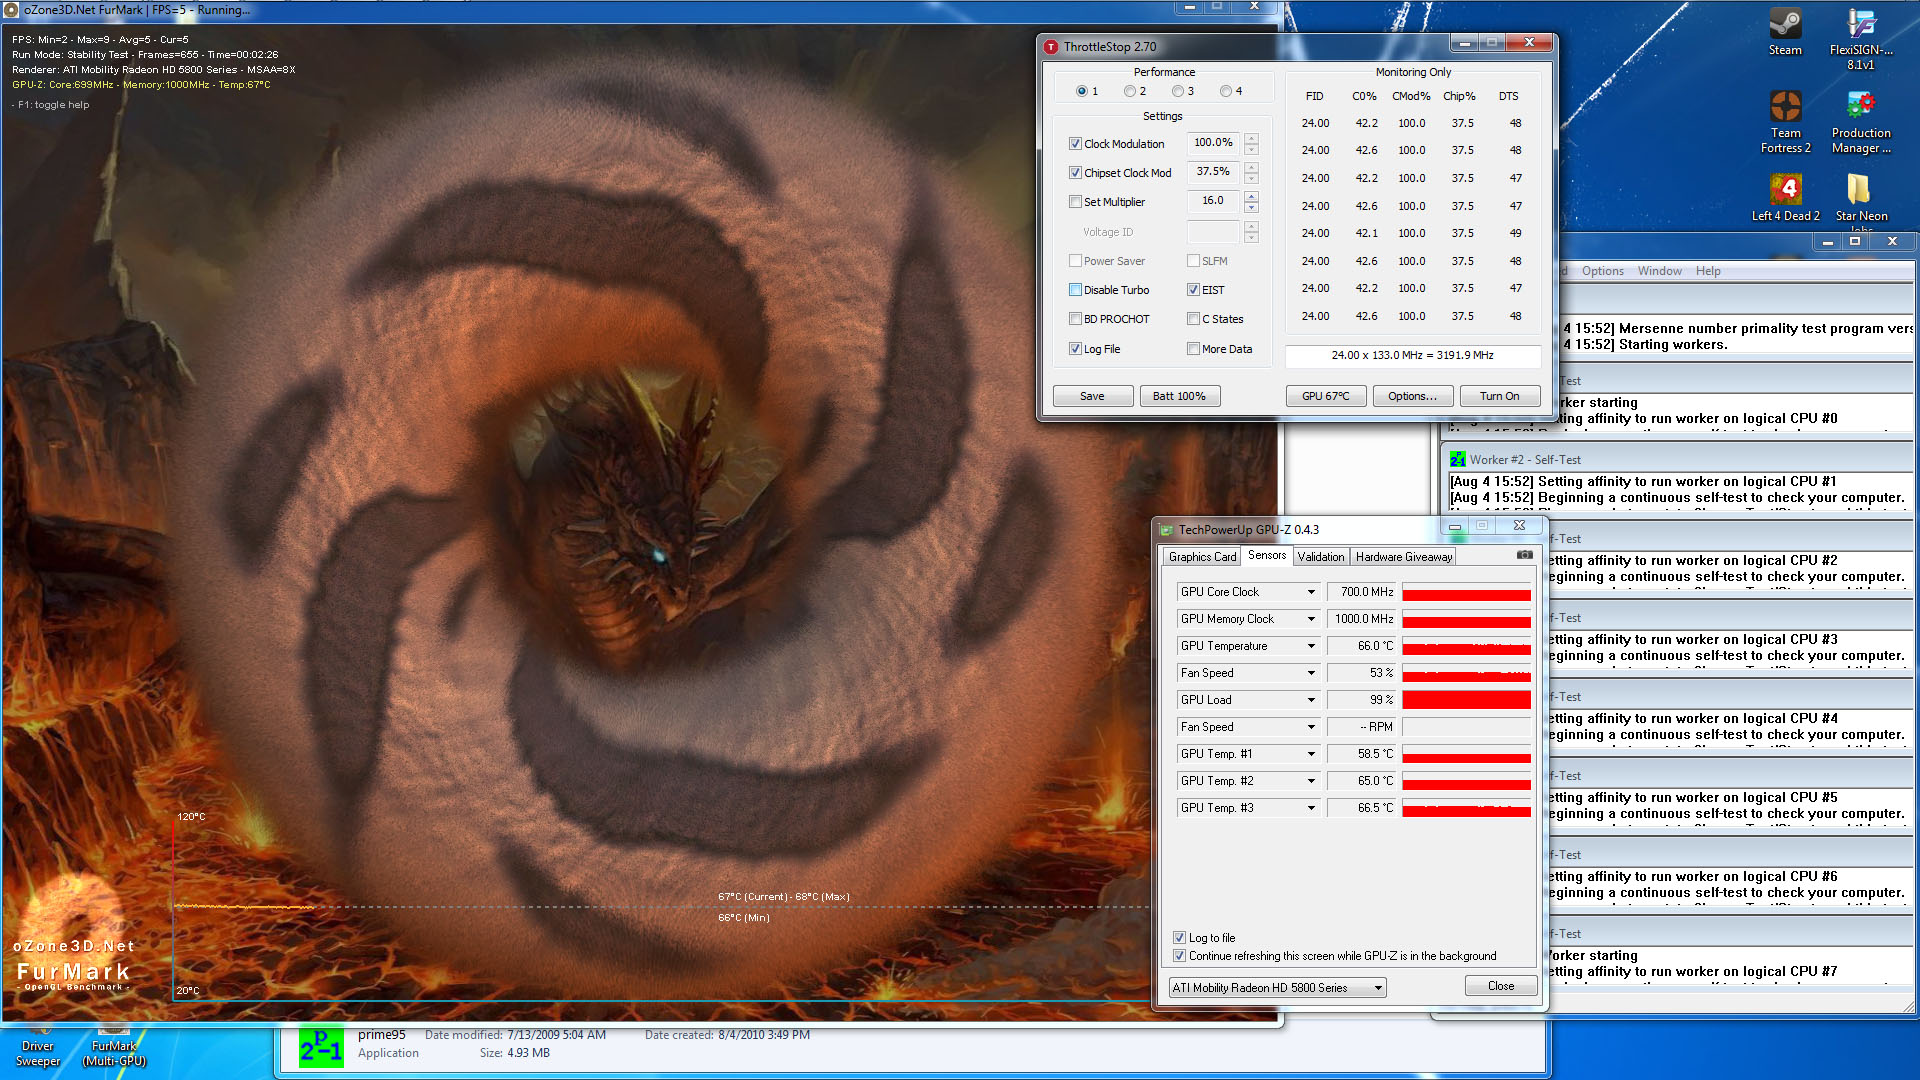Open the Options menu in Prime95

click(1602, 271)
